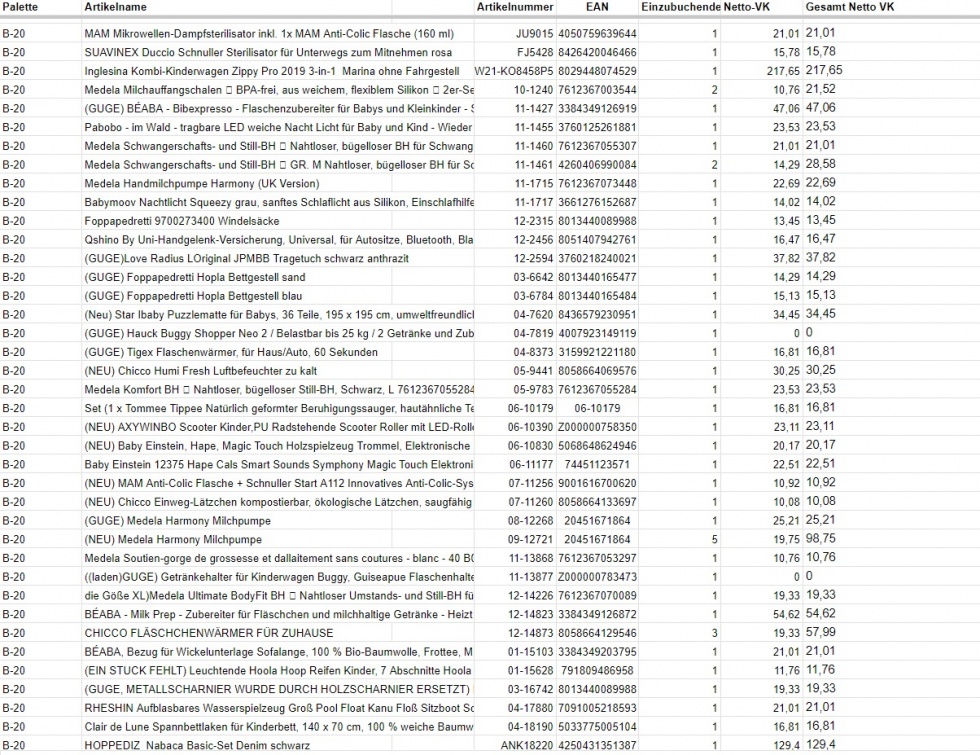Click the SUAVINEX Duccio Schnuller Sterilisator cell

tap(268, 52)
